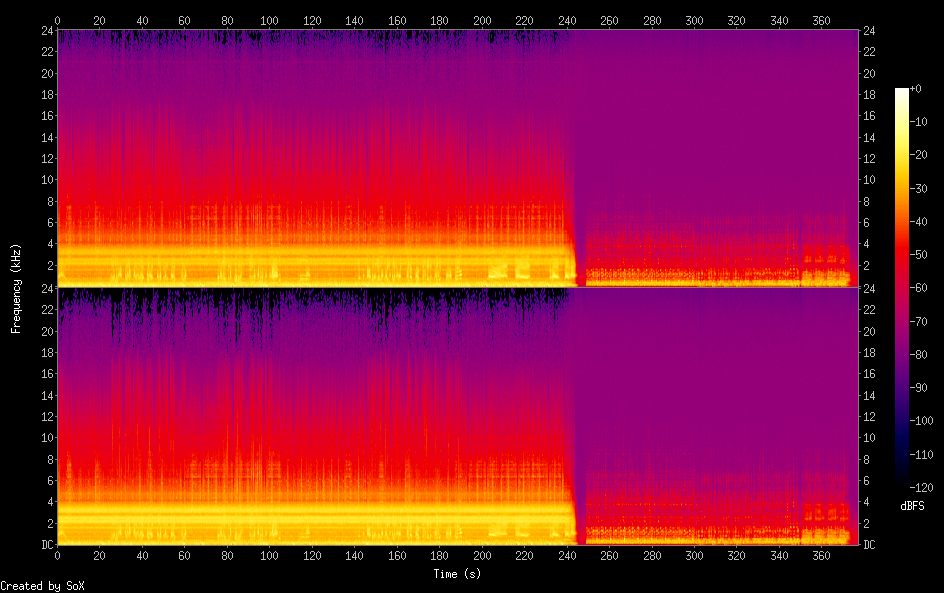Click '240' on the bottom time axis
This screenshot has width=944, height=593.
(567, 556)
